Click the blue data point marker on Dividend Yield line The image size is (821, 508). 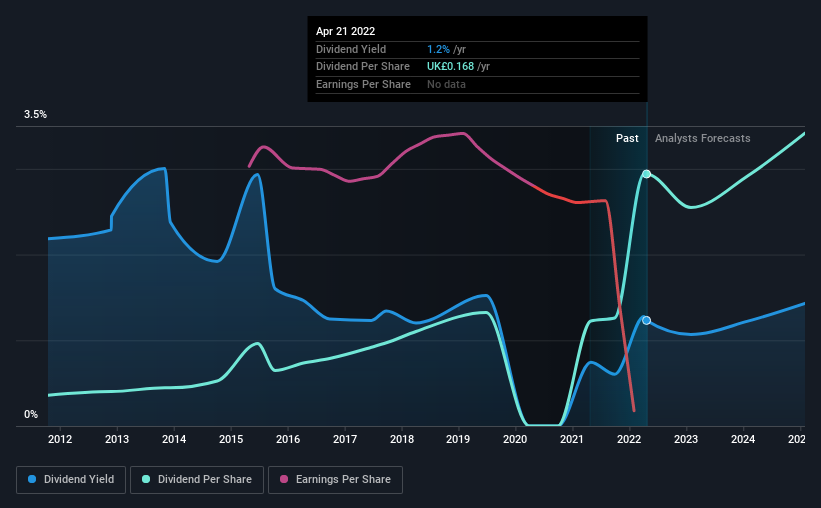click(647, 321)
